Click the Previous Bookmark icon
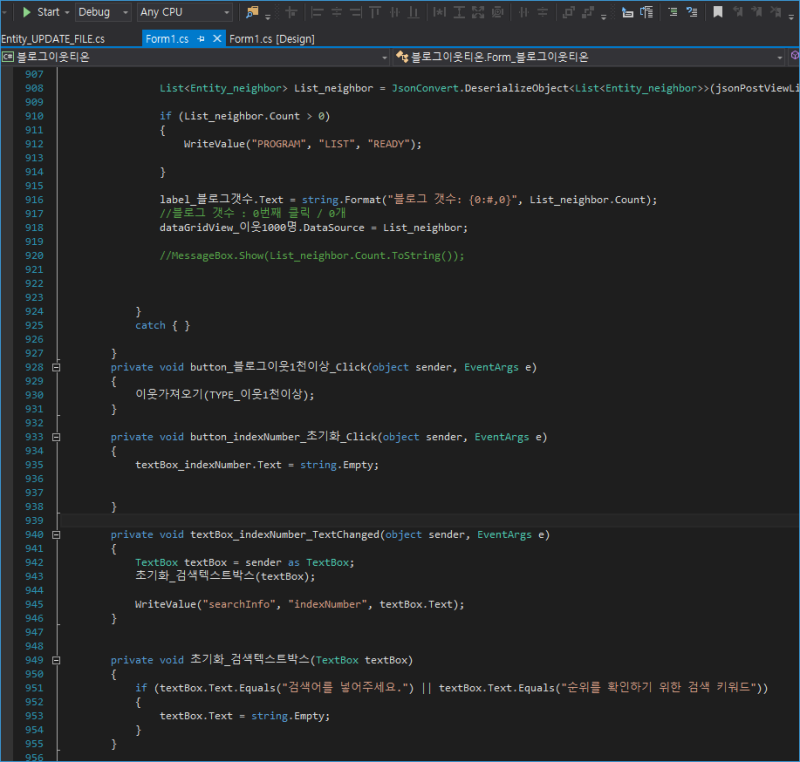This screenshot has height=762, width=800. pos(738,12)
